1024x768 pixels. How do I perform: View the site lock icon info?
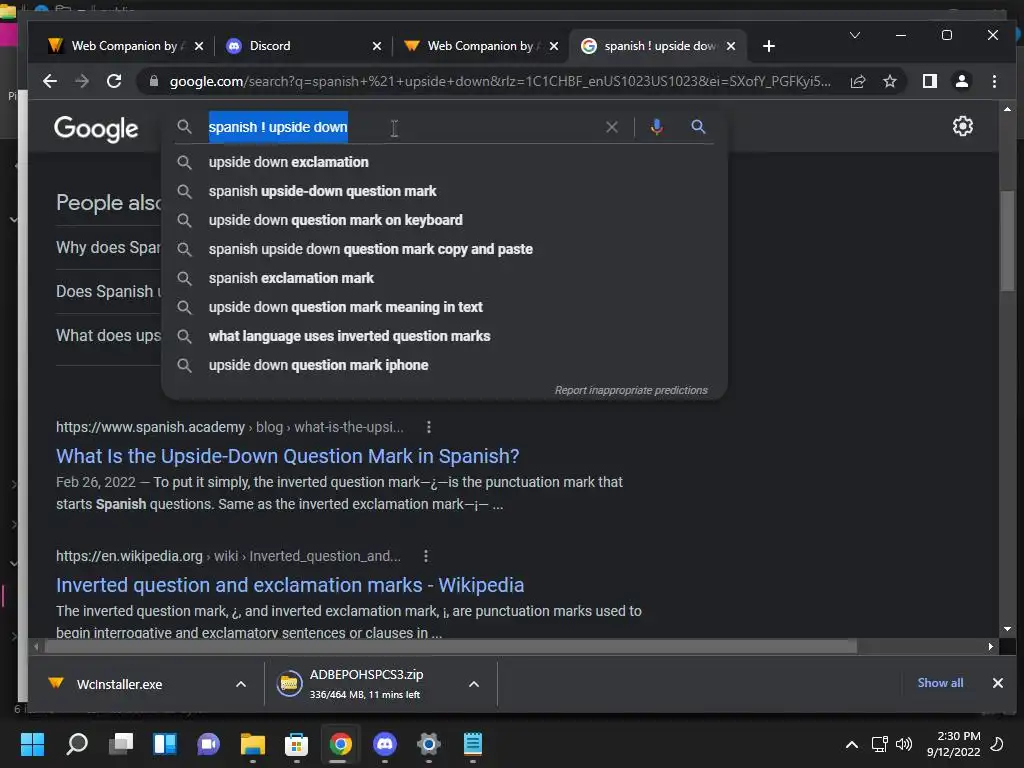point(154,81)
